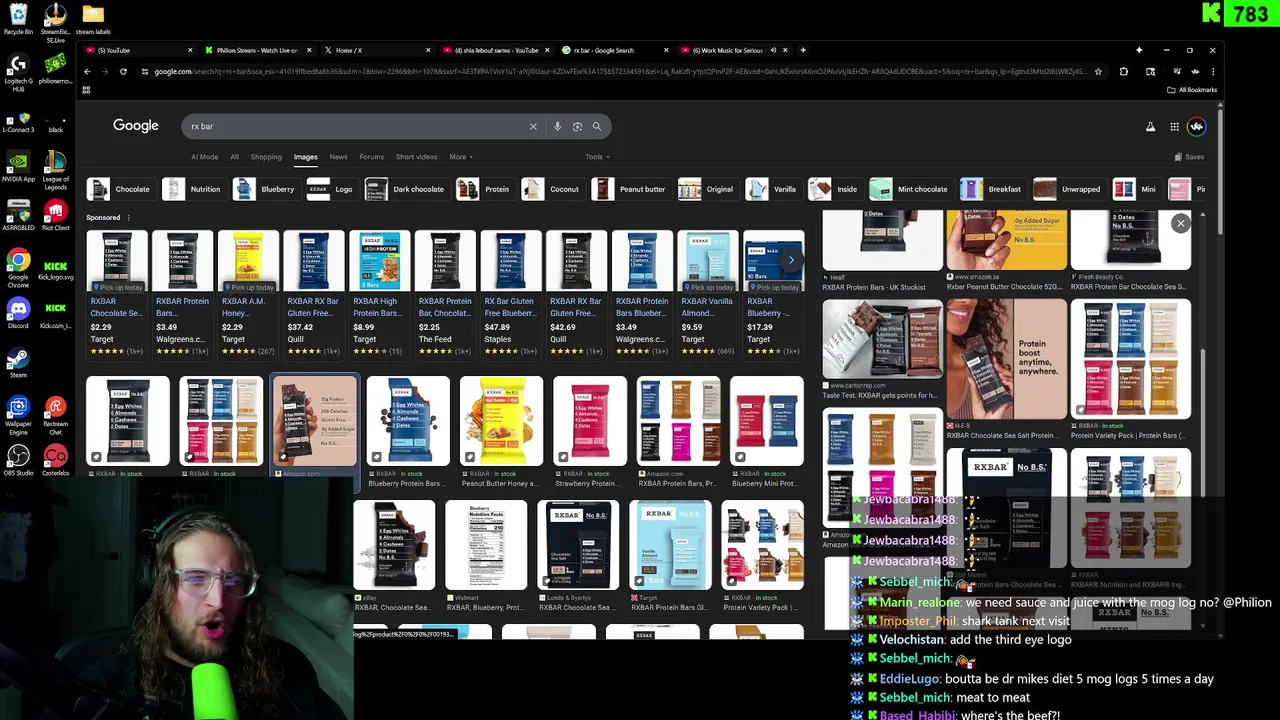Open Peanut Butter Honey image result

501,430
